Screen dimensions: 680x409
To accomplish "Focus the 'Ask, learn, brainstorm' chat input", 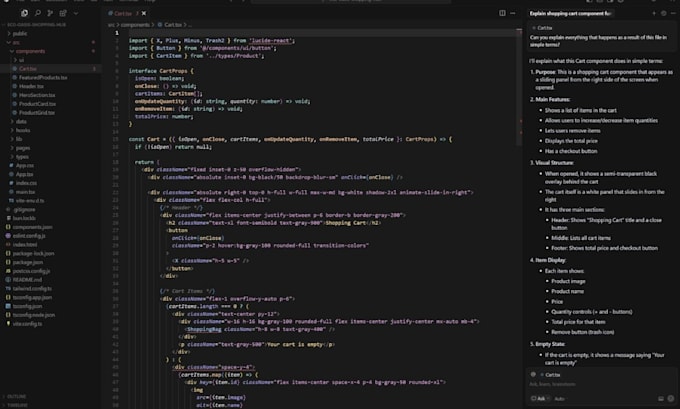I will click(601, 384).
